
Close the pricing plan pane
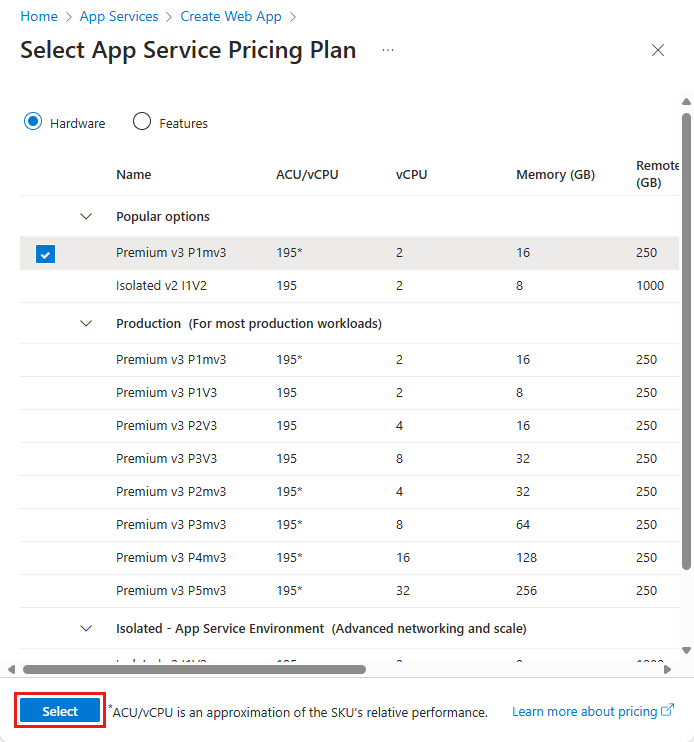(658, 51)
